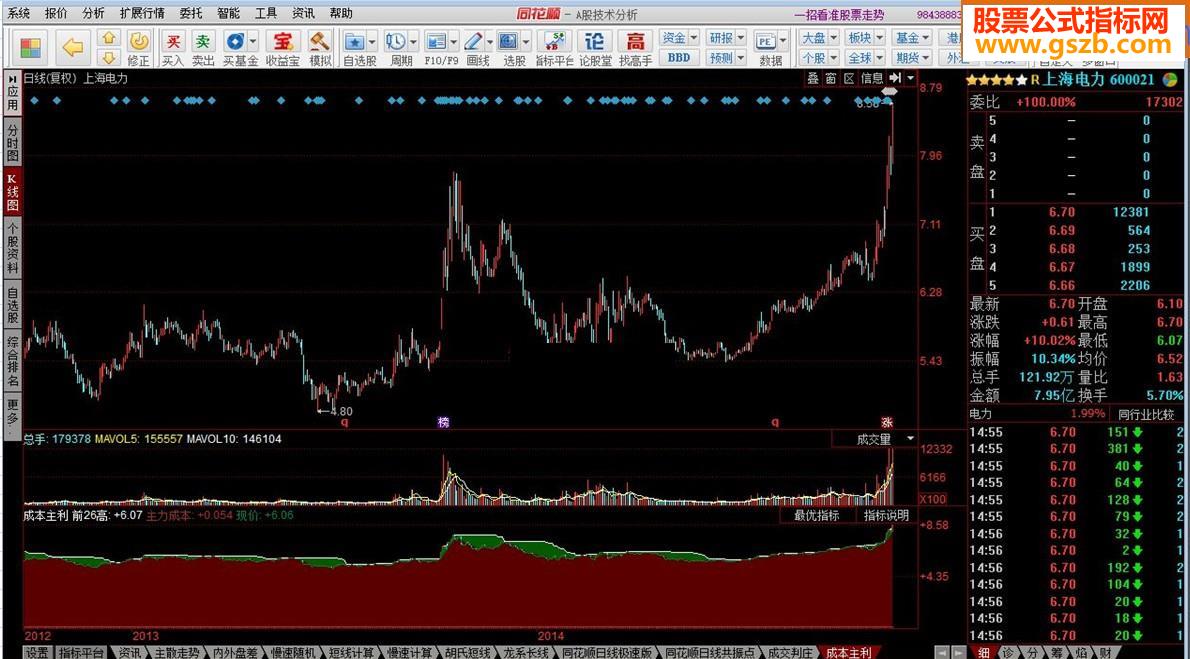The height and width of the screenshot is (659, 1190).
Task: Open 收益宝 from the toolbar
Action: tap(283, 48)
